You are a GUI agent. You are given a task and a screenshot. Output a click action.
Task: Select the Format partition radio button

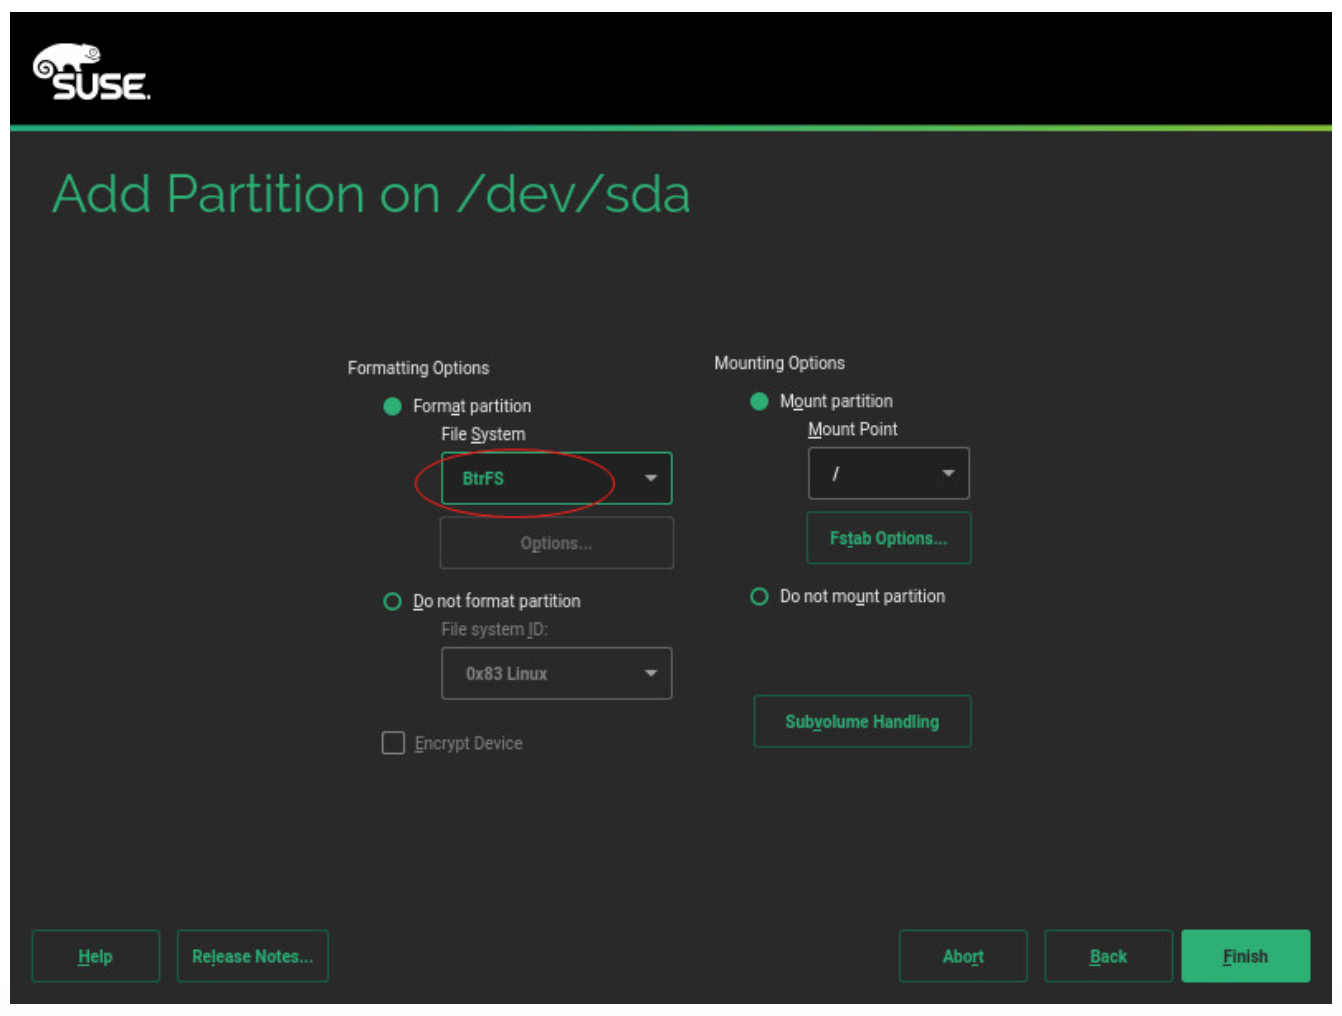click(392, 406)
